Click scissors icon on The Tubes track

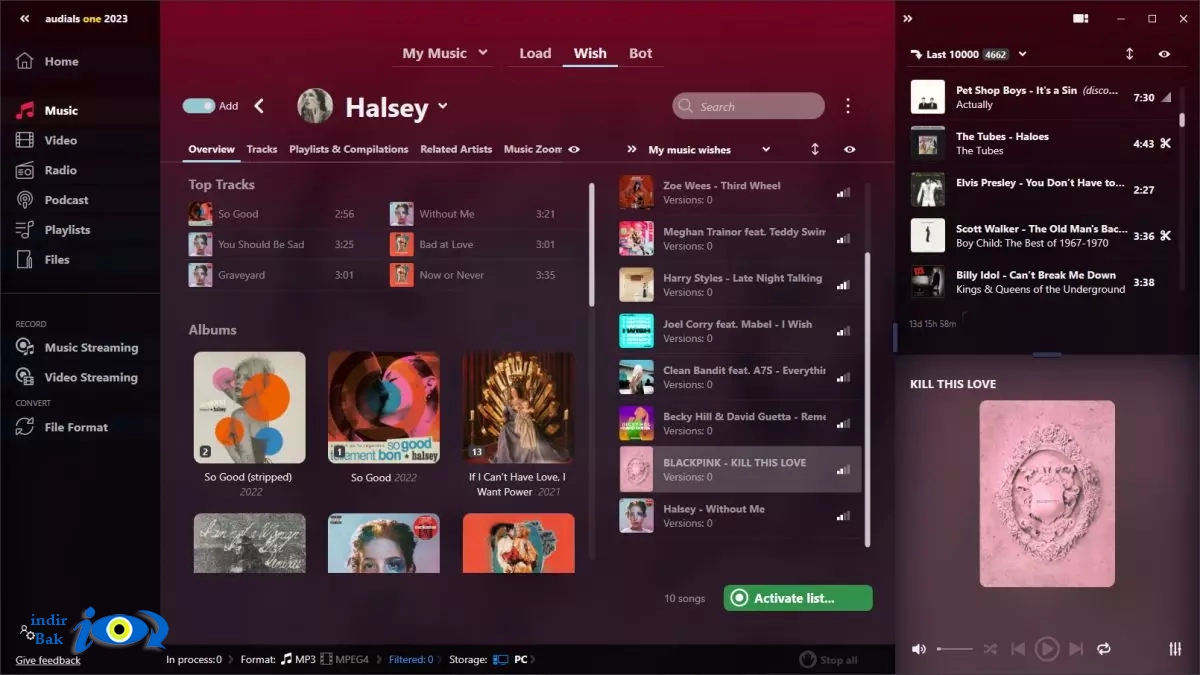tap(1165, 143)
